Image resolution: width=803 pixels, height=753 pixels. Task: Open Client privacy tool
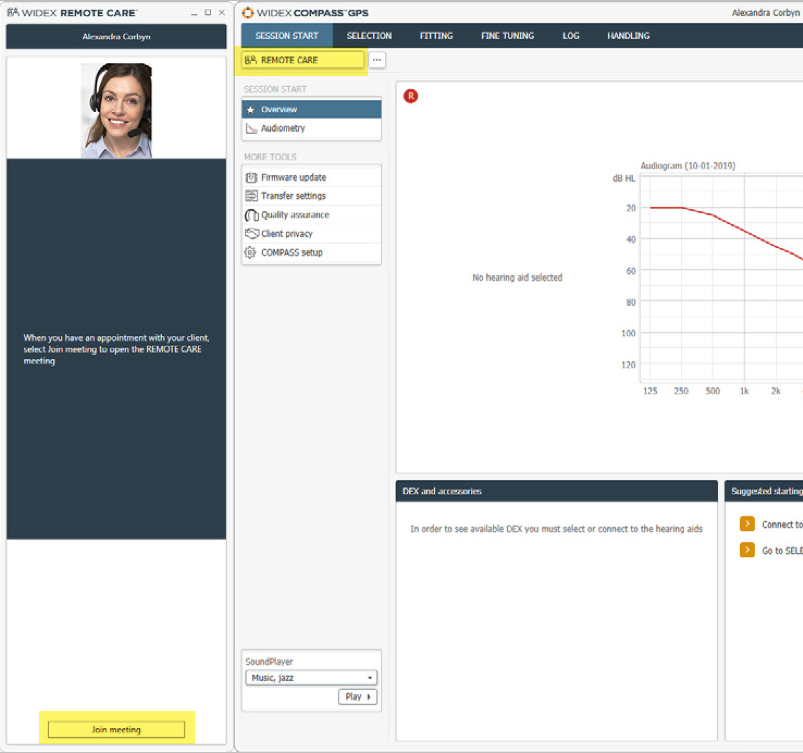[x=311, y=234]
